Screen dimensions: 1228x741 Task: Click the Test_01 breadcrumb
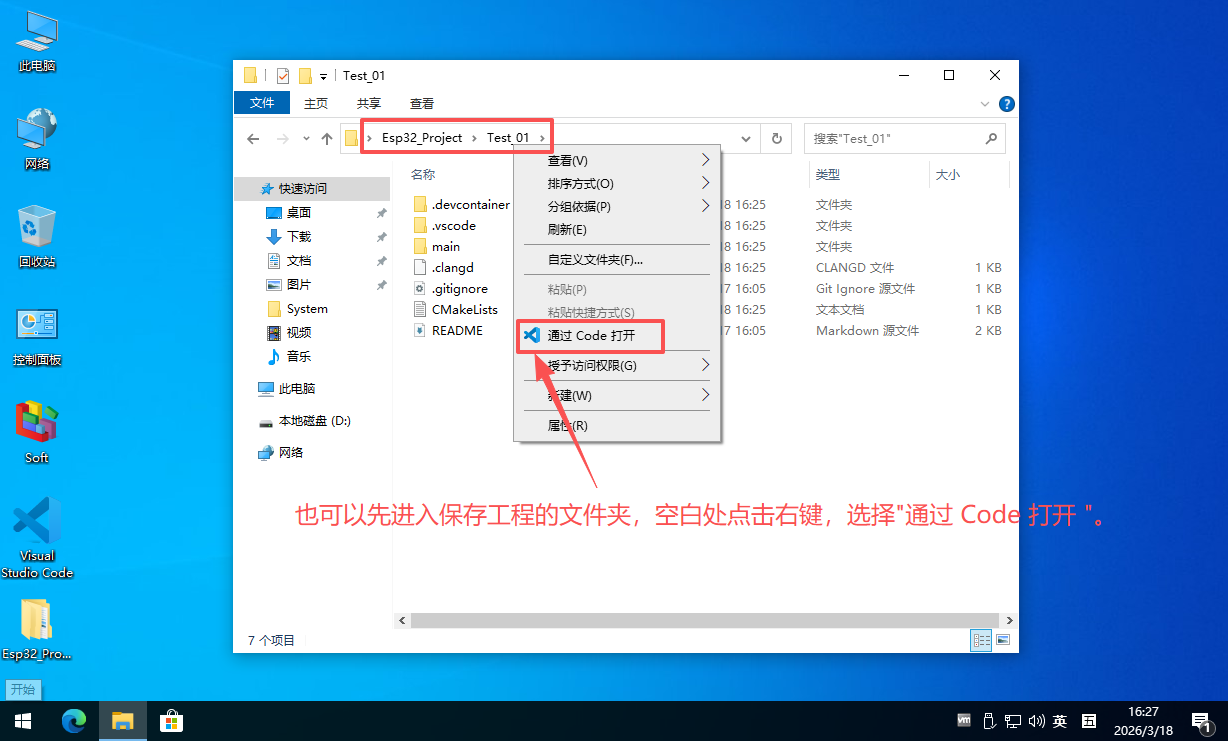click(508, 138)
